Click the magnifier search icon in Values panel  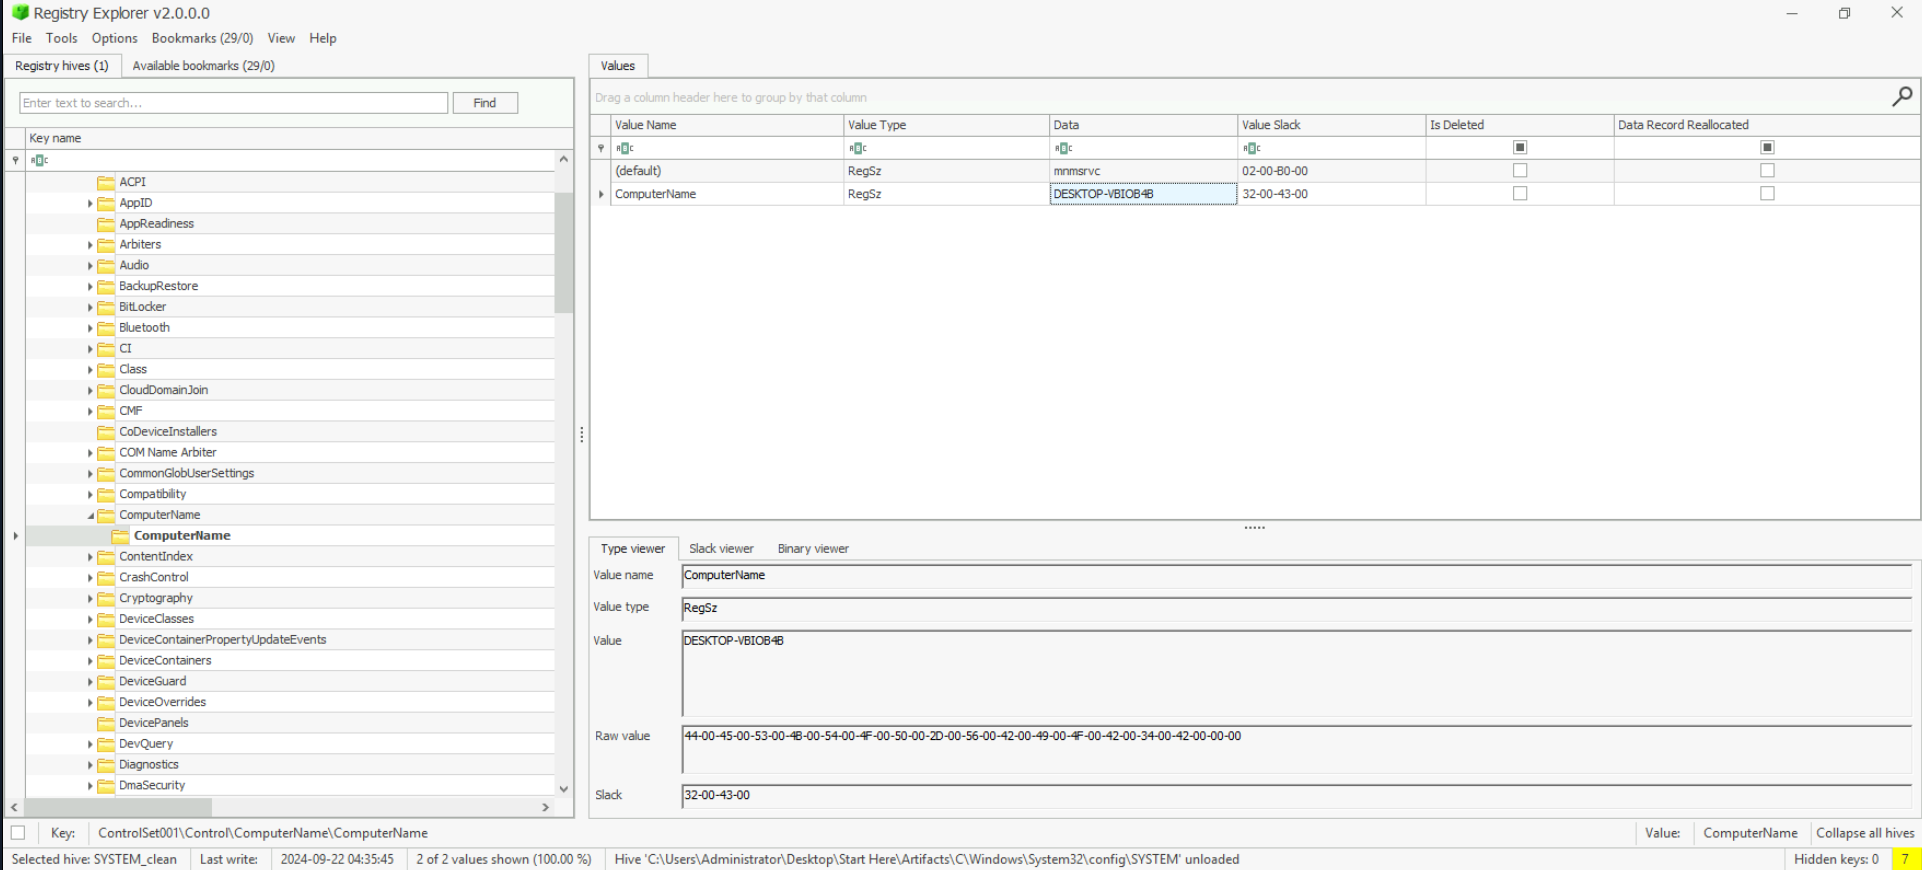(x=1901, y=96)
